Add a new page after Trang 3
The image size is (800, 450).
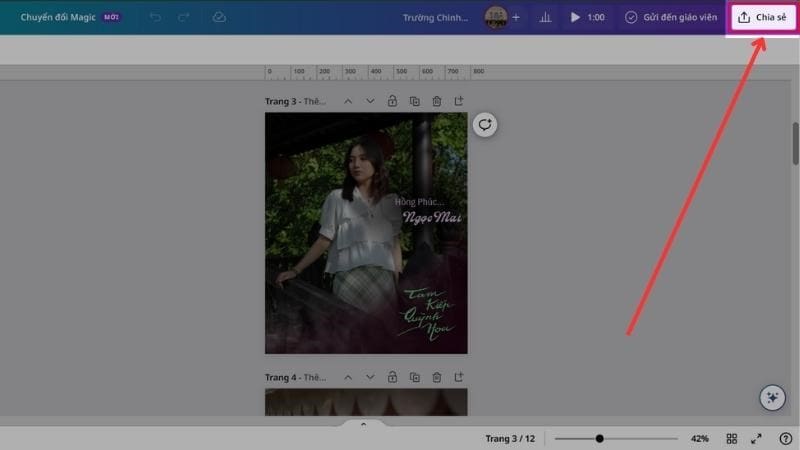459,101
